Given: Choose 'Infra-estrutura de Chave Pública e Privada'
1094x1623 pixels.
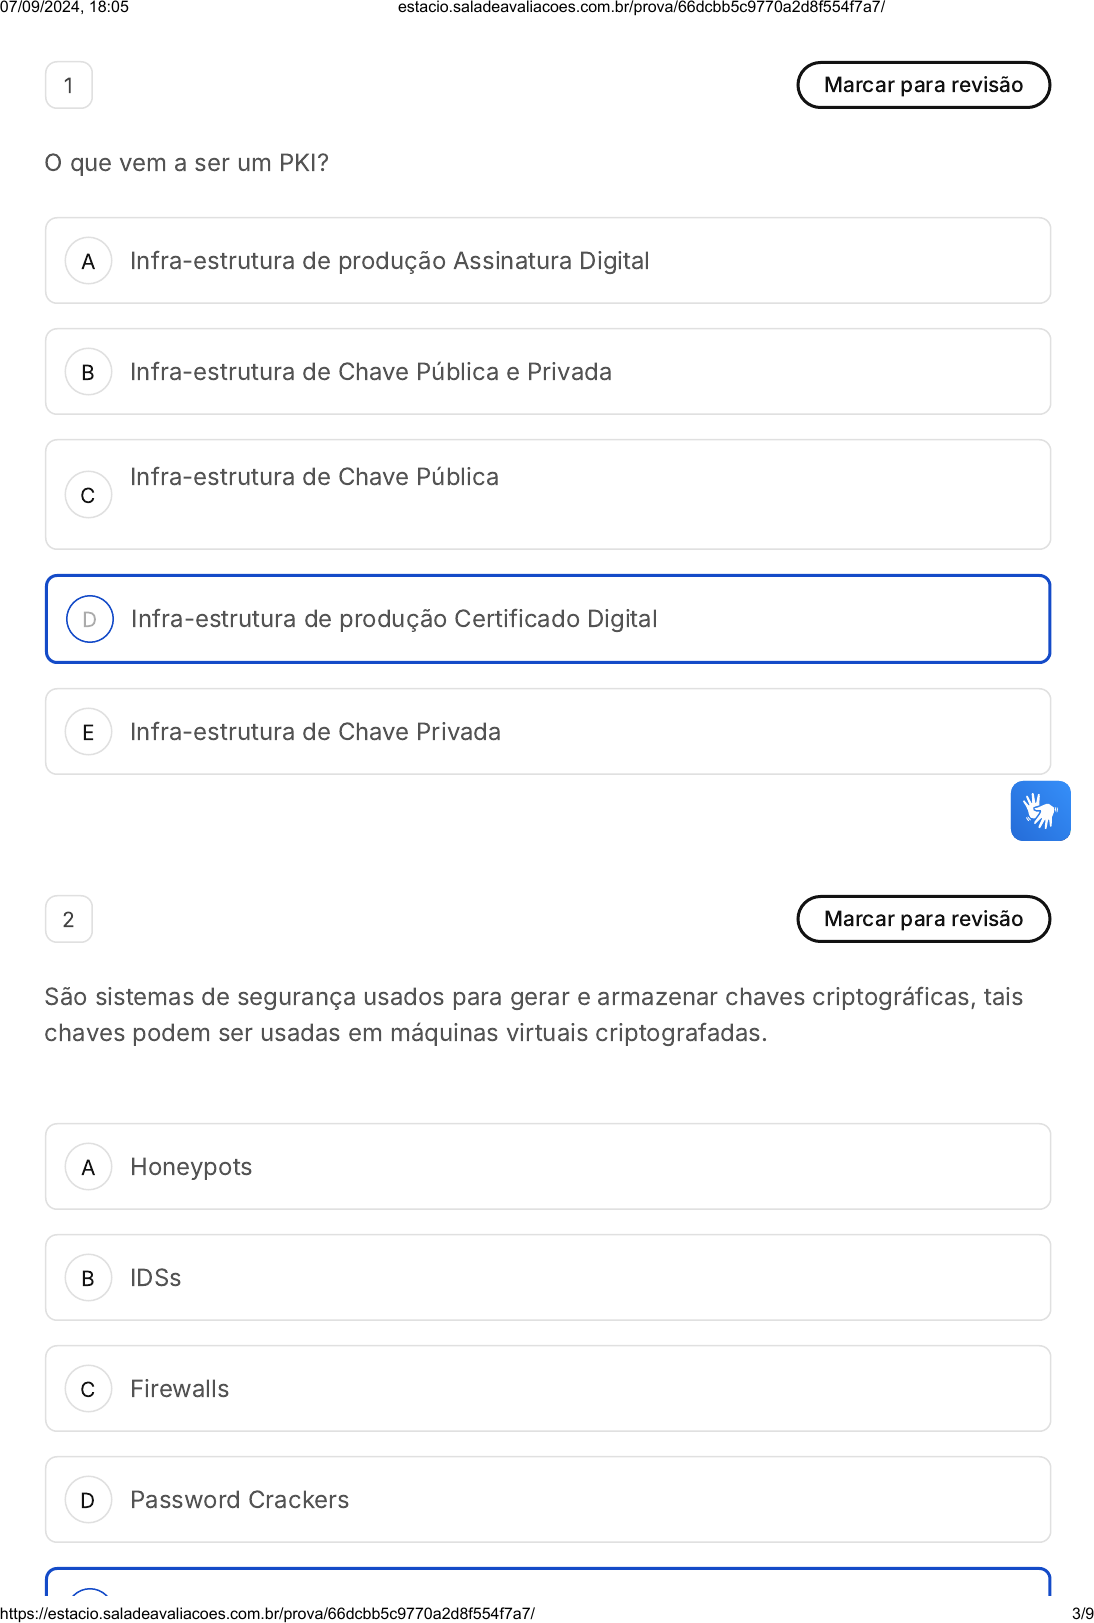Looking at the screenshot, I should (370, 372).
